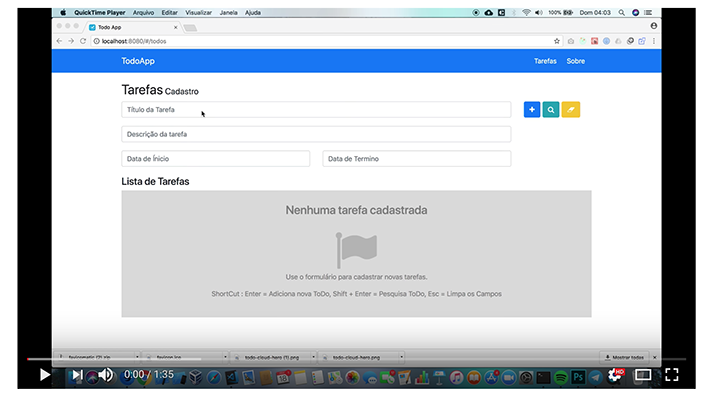Open the Ajuda menu
The height and width of the screenshot is (400, 710).
tap(253, 13)
